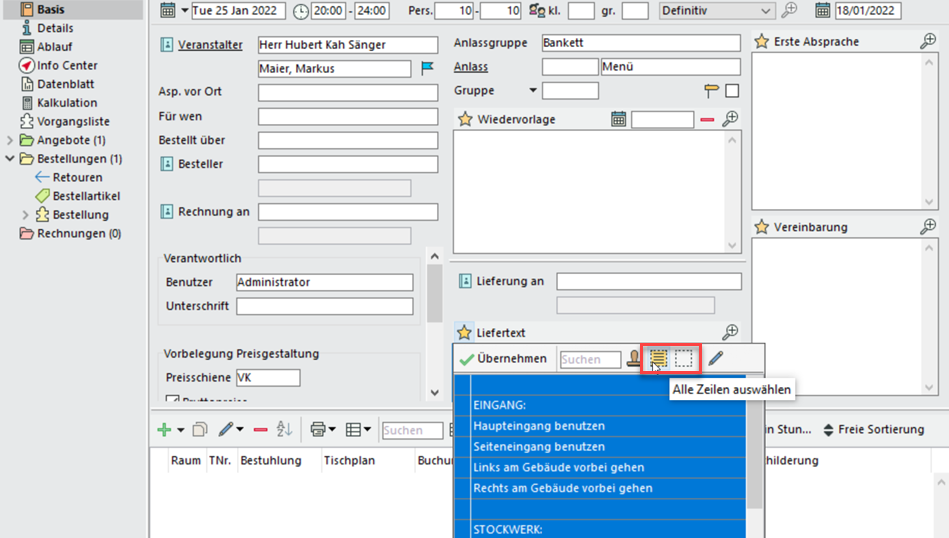Click the pencil edit icon in Liefertext popup
This screenshot has width=949, height=538.
click(x=716, y=358)
